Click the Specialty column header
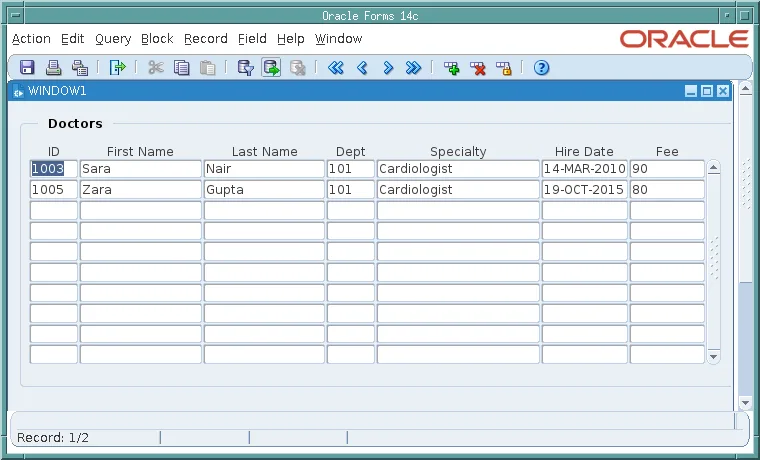760x460 pixels. click(458, 152)
